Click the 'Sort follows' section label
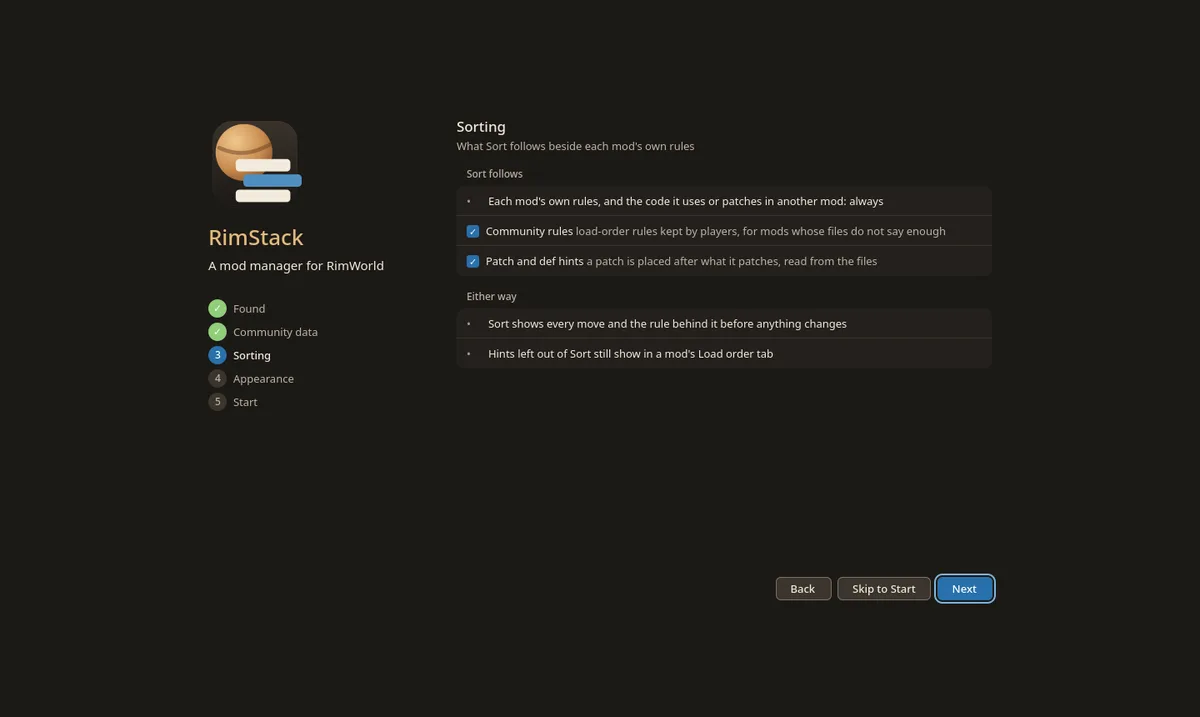The image size is (1200, 717). [494, 174]
